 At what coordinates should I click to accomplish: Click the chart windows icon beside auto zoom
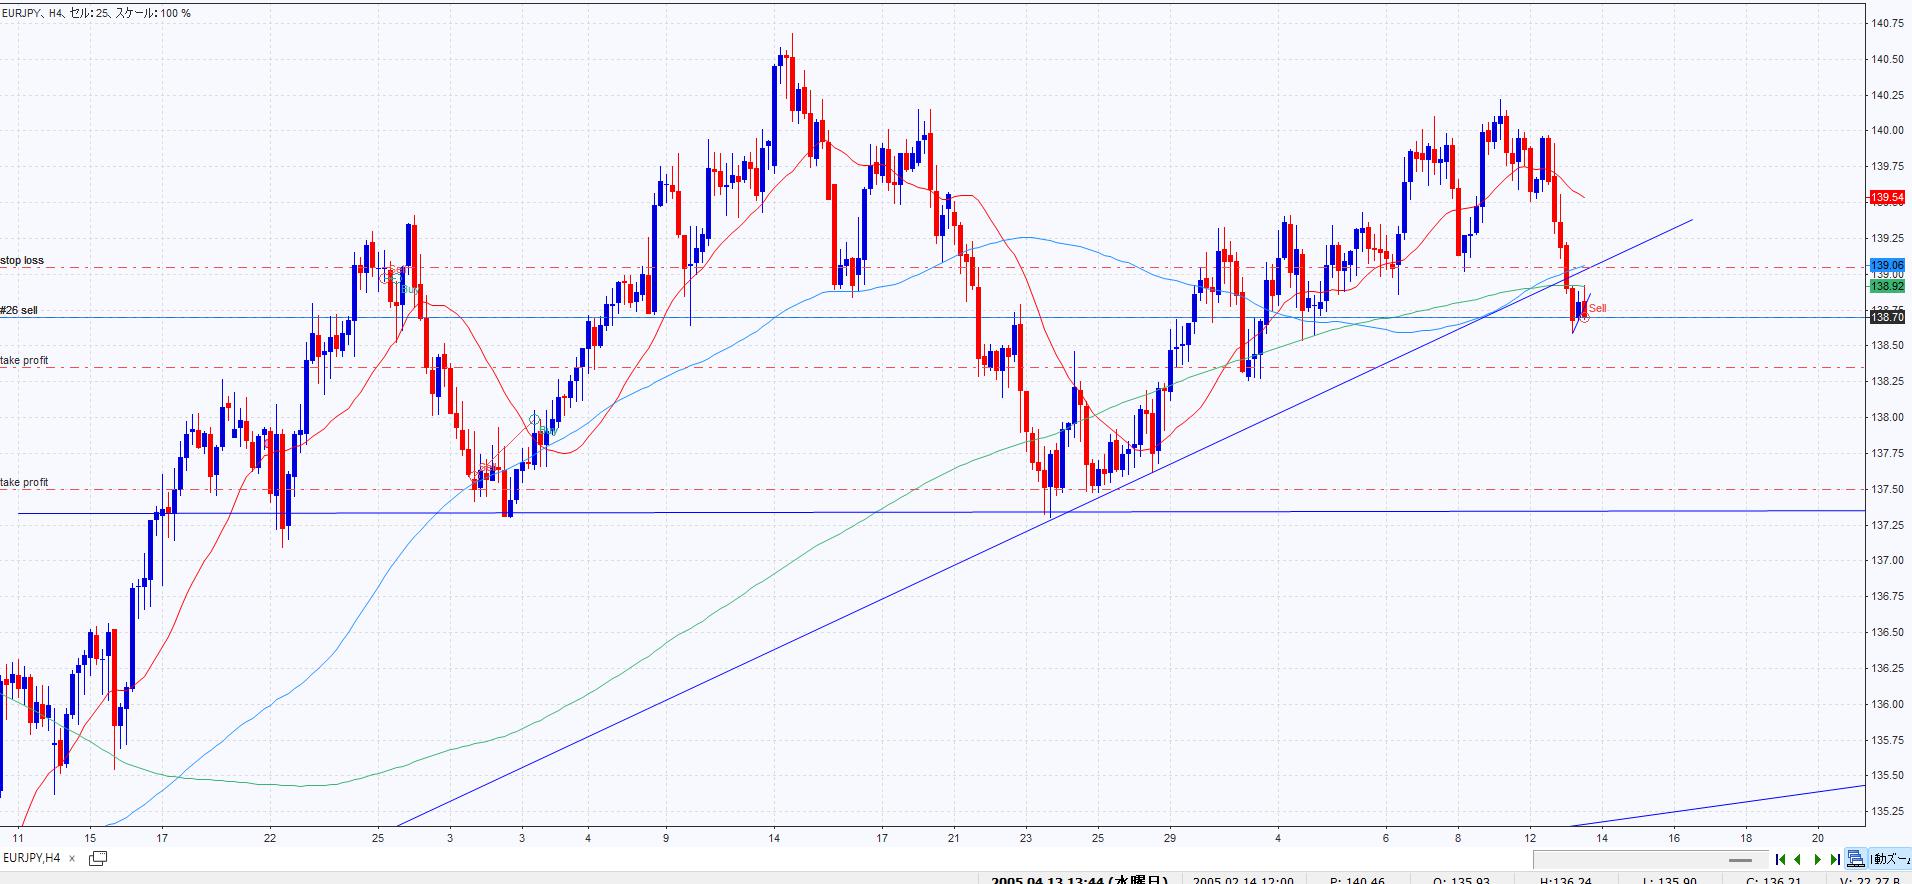(1856, 858)
